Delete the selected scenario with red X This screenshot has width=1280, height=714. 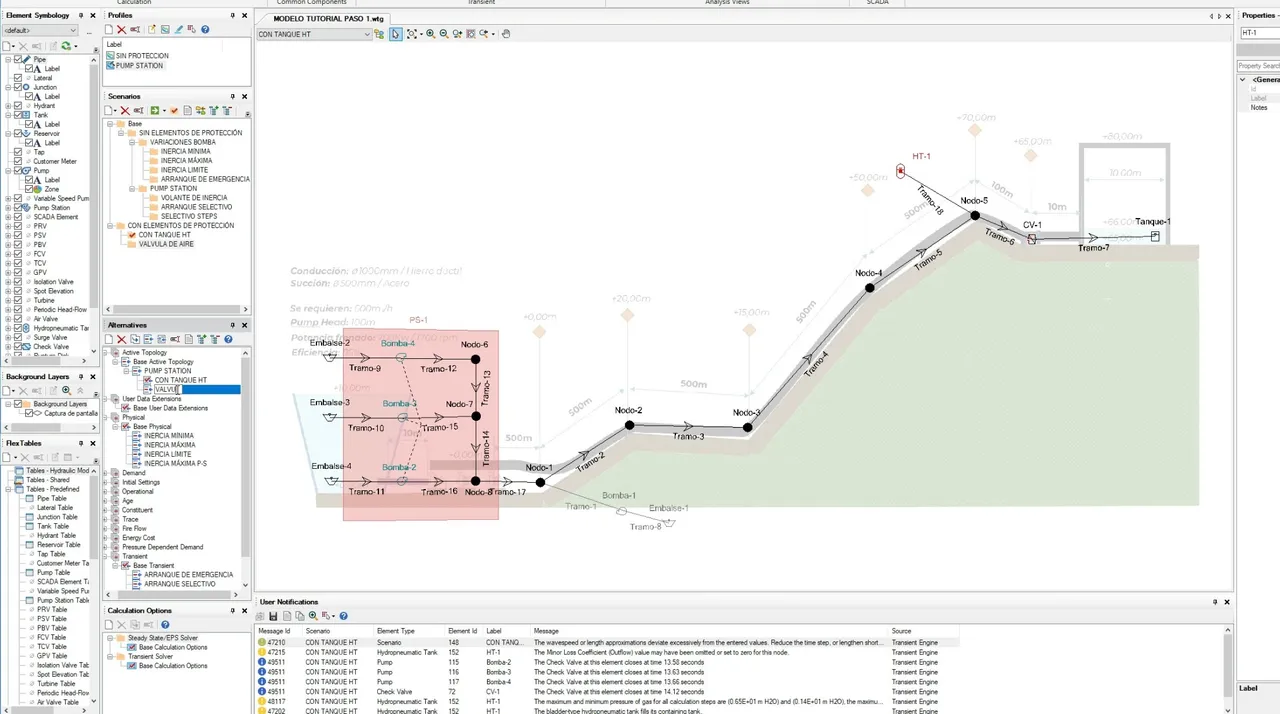click(x=125, y=110)
